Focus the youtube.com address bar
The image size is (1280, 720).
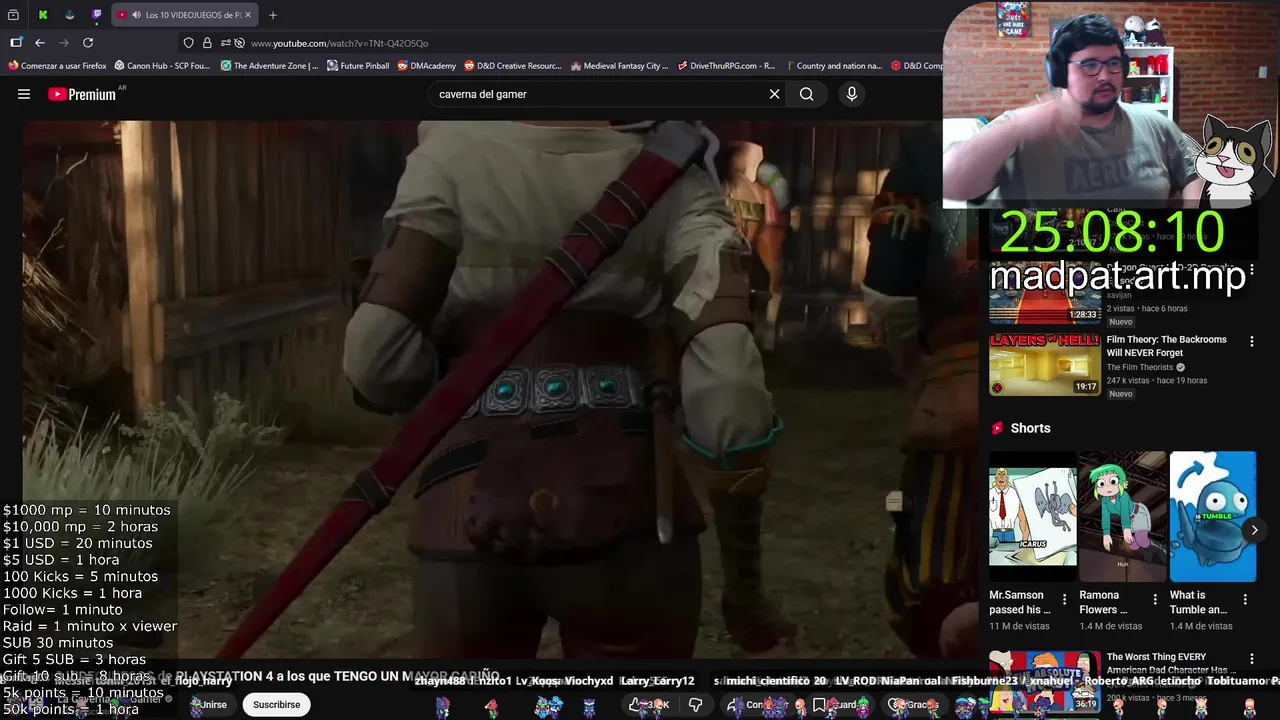560,43
